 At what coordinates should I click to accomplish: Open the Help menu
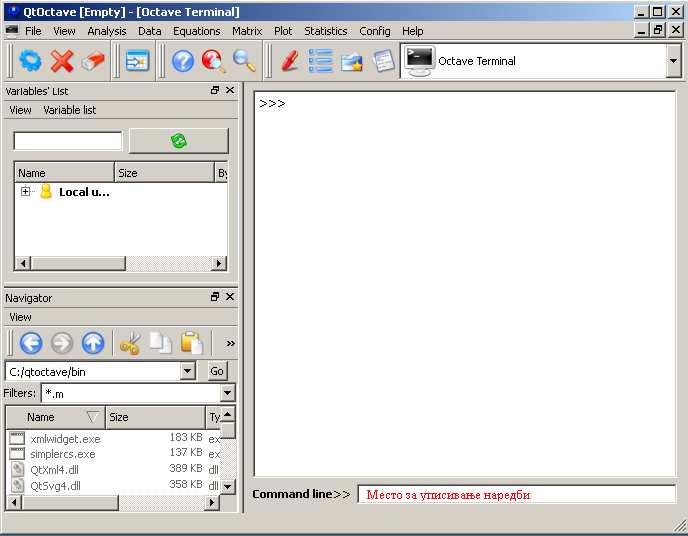pos(412,31)
